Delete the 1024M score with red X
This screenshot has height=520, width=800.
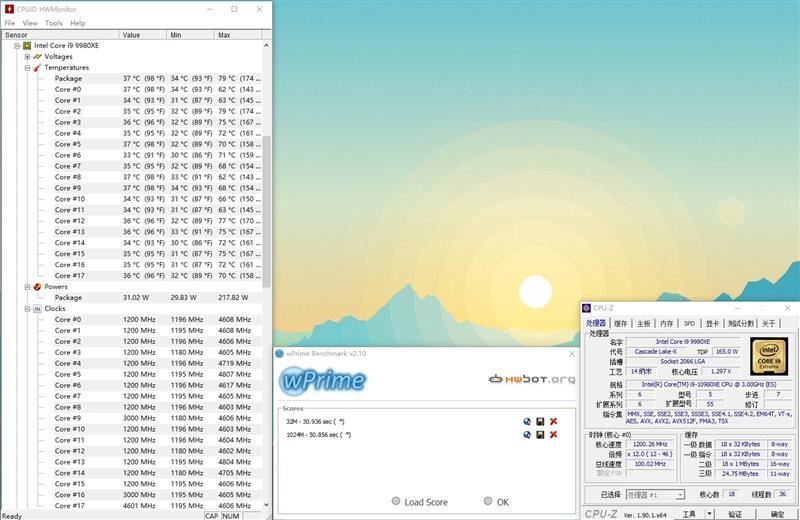point(554,435)
